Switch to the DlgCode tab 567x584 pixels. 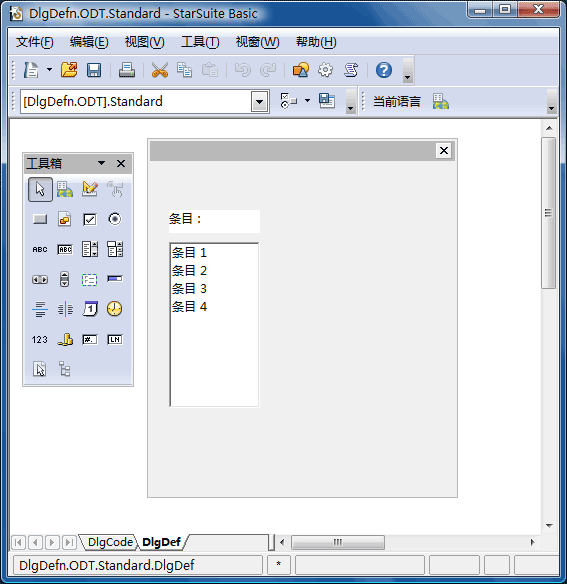[x=110, y=542]
